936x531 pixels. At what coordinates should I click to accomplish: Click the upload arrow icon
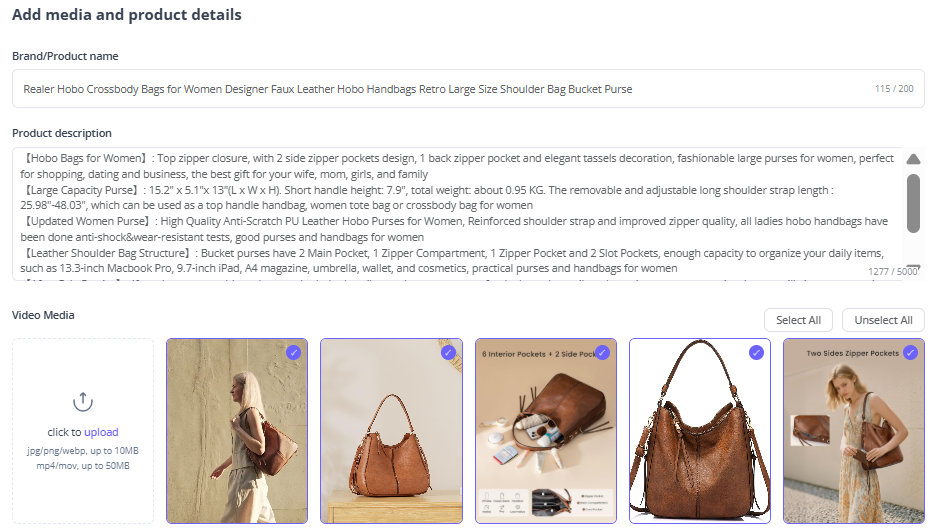coord(83,402)
